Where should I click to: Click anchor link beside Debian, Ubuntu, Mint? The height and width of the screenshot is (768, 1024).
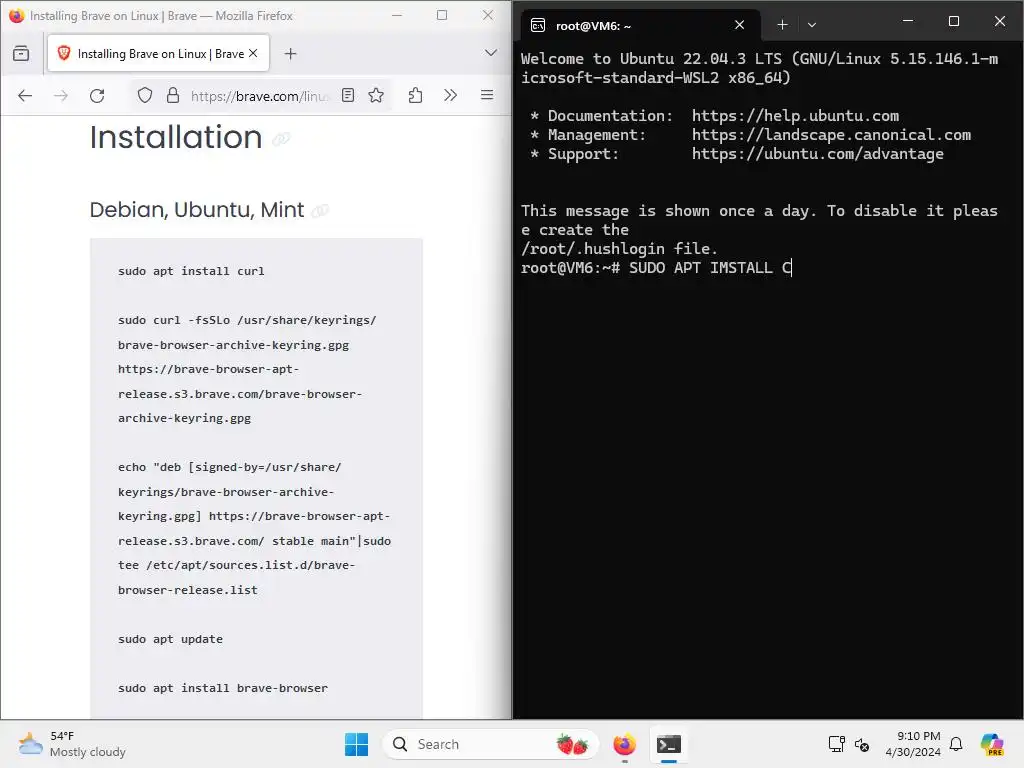tap(320, 211)
